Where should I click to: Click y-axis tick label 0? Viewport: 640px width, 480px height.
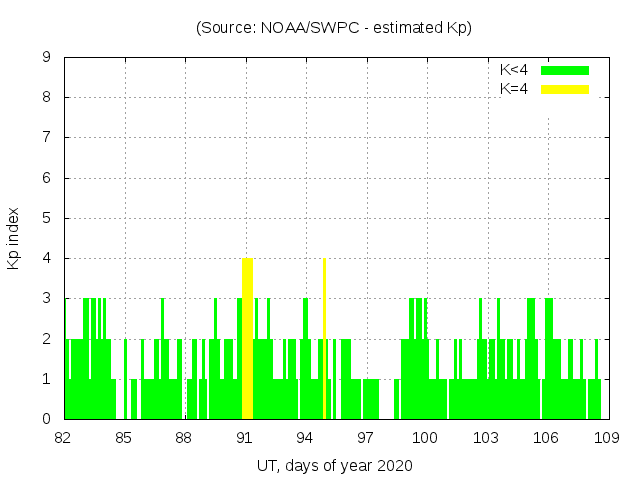click(x=46, y=419)
